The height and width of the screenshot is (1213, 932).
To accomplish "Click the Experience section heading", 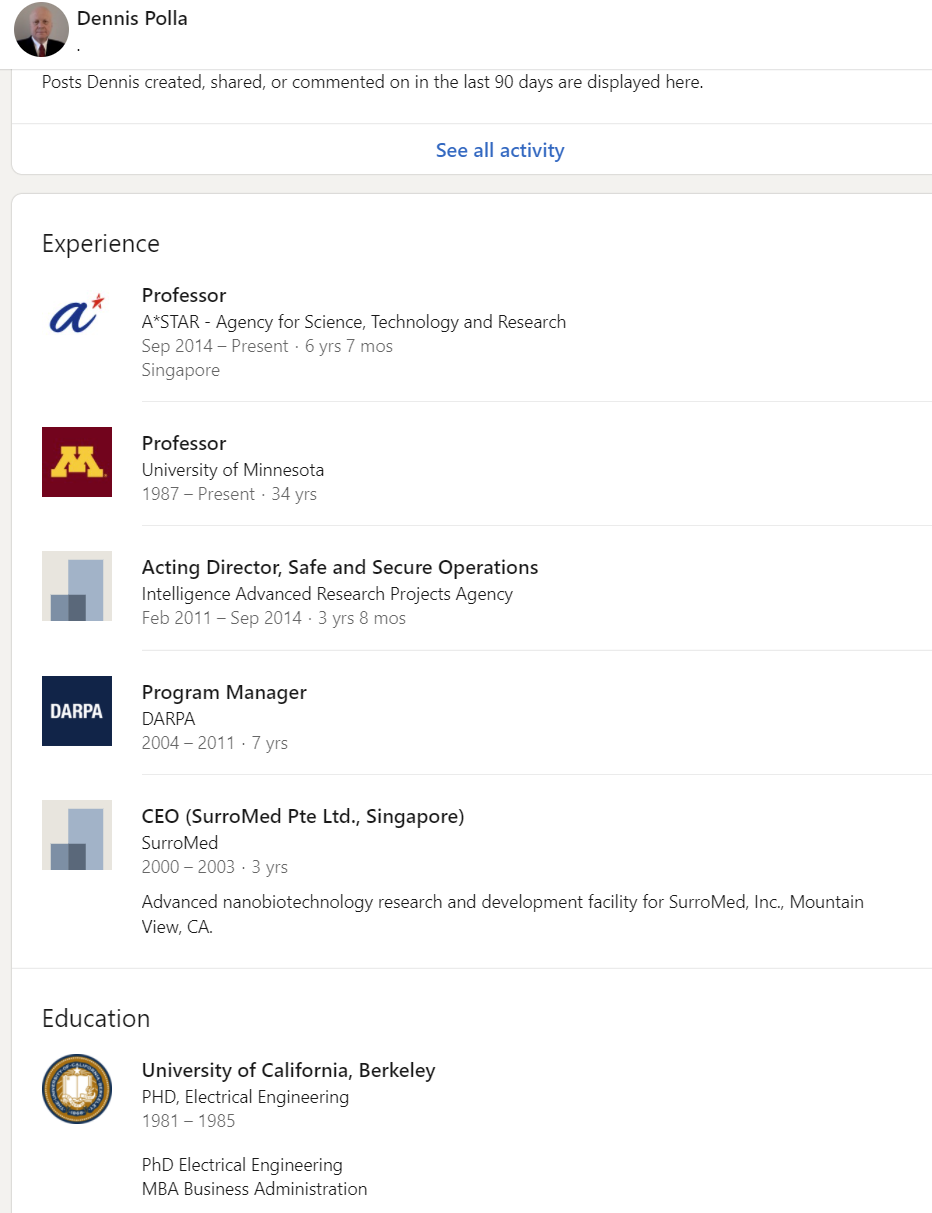I will 101,243.
